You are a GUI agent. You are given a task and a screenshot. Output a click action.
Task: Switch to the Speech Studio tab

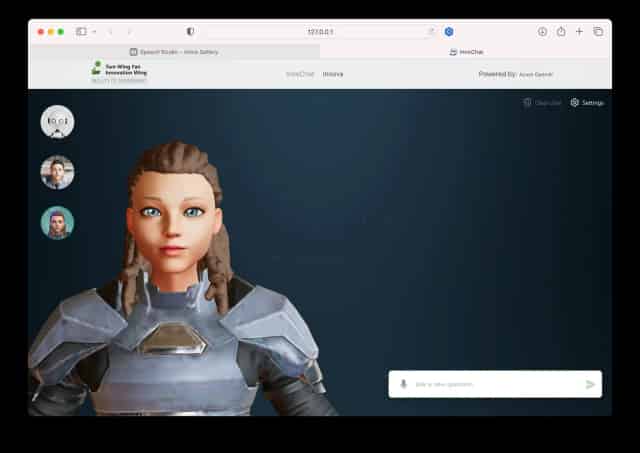click(x=174, y=51)
